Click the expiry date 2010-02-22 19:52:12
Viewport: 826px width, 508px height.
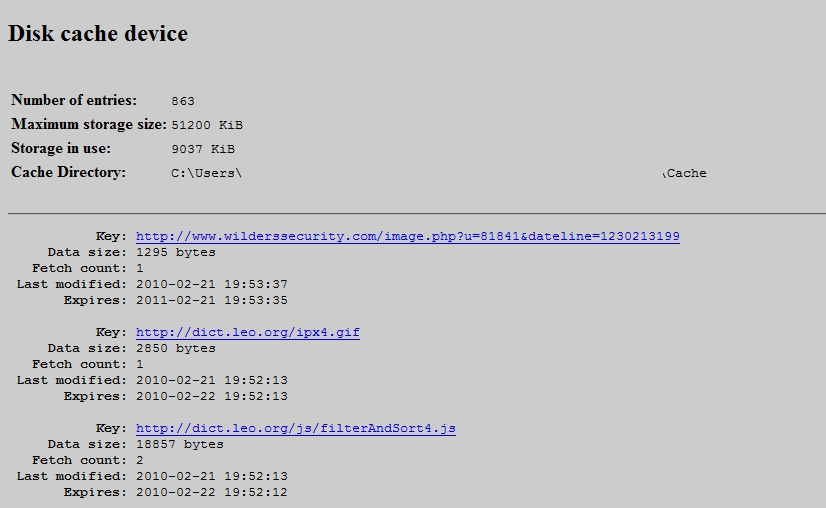click(x=211, y=492)
